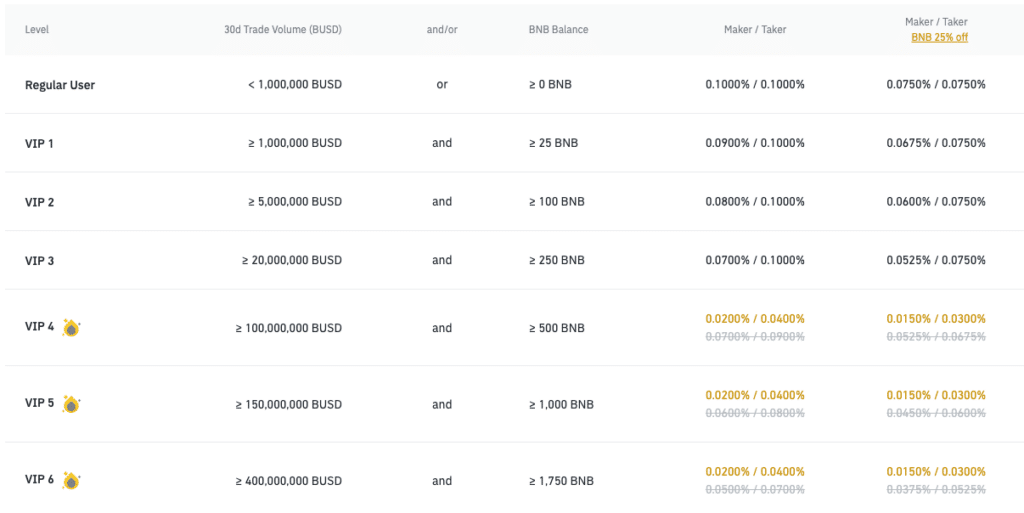The height and width of the screenshot is (513, 1024).
Task: Select the VIP 2 level label
Action: (39, 202)
